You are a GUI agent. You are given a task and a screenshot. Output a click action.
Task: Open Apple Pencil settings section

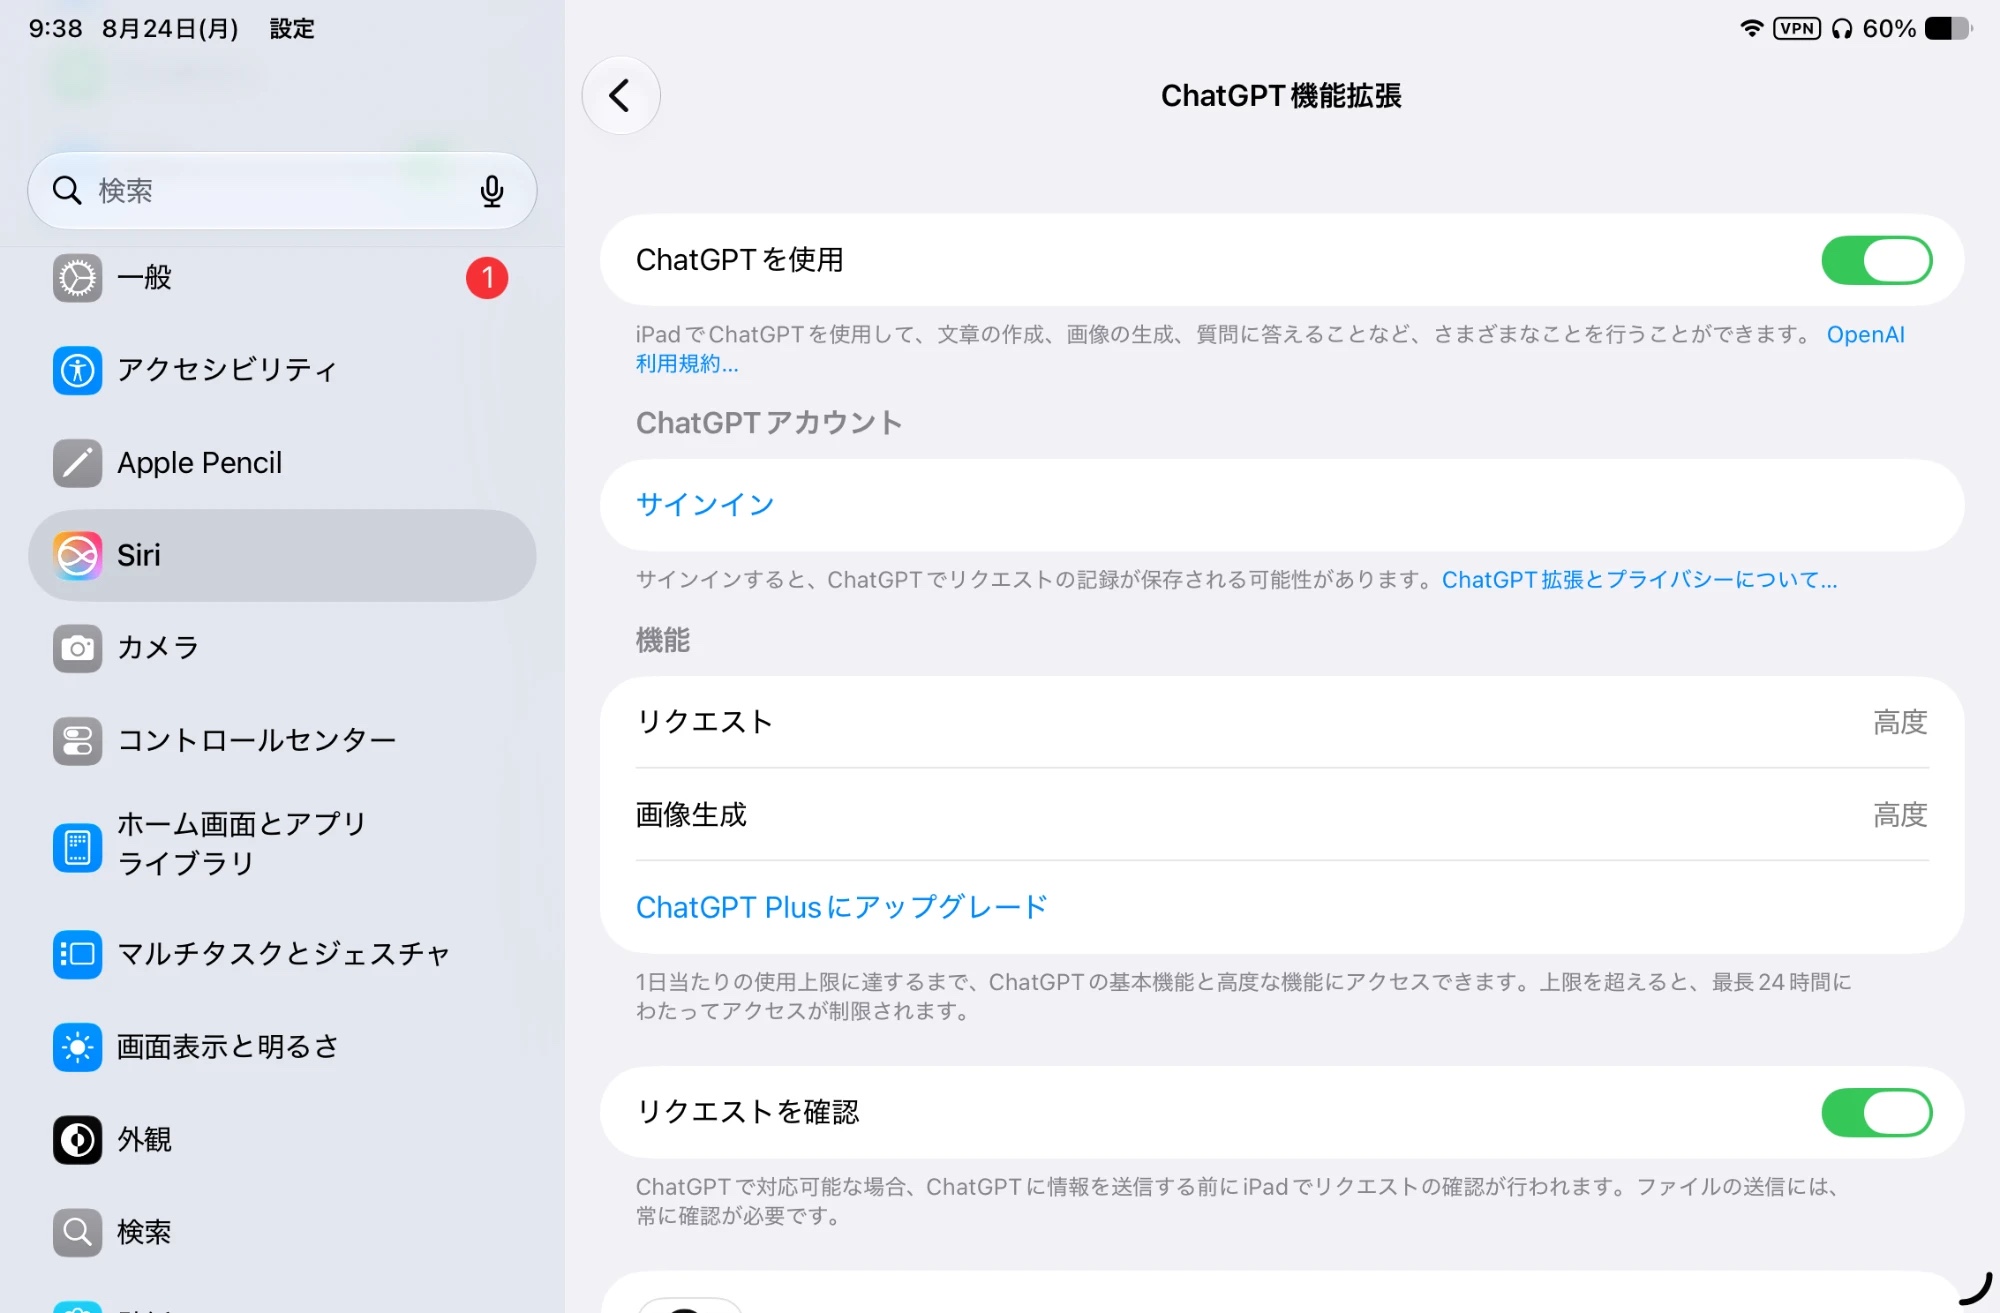282,463
